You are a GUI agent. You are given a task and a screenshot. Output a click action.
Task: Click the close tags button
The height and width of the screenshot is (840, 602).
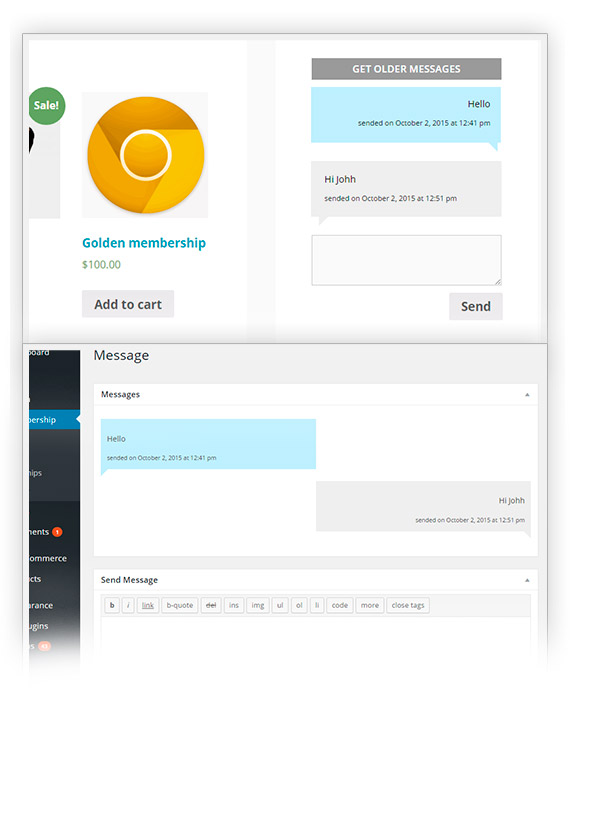(x=408, y=605)
